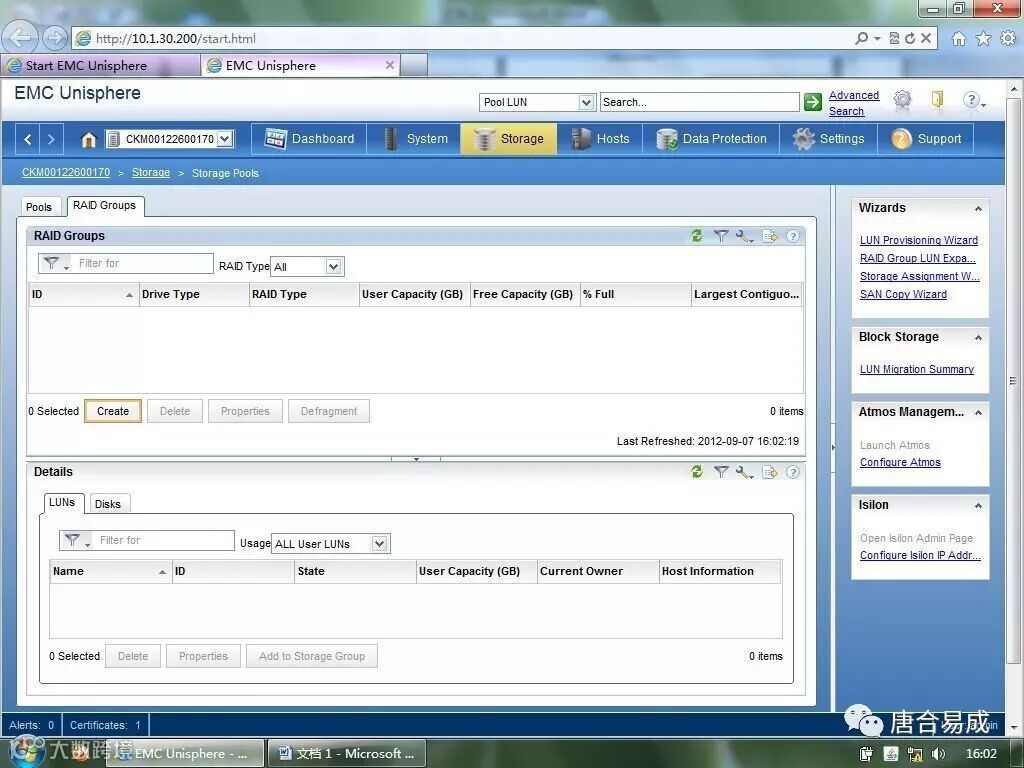This screenshot has width=1024, height=768.
Task: Collapse the Block Storage panel
Action: coord(978,338)
